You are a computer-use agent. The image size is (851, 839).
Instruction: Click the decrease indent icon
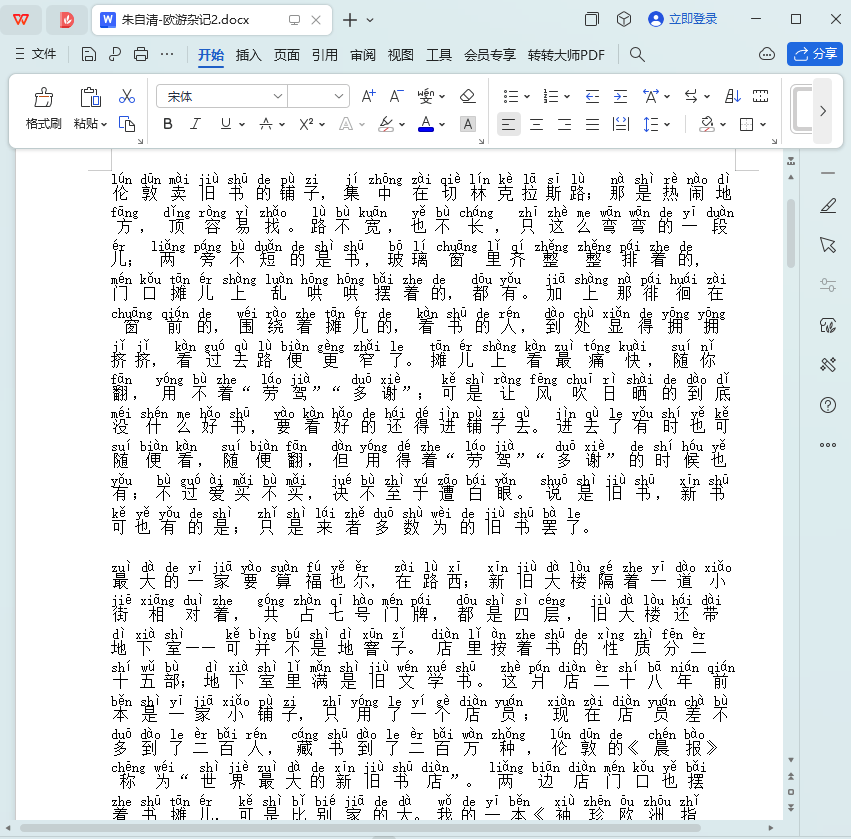592,97
